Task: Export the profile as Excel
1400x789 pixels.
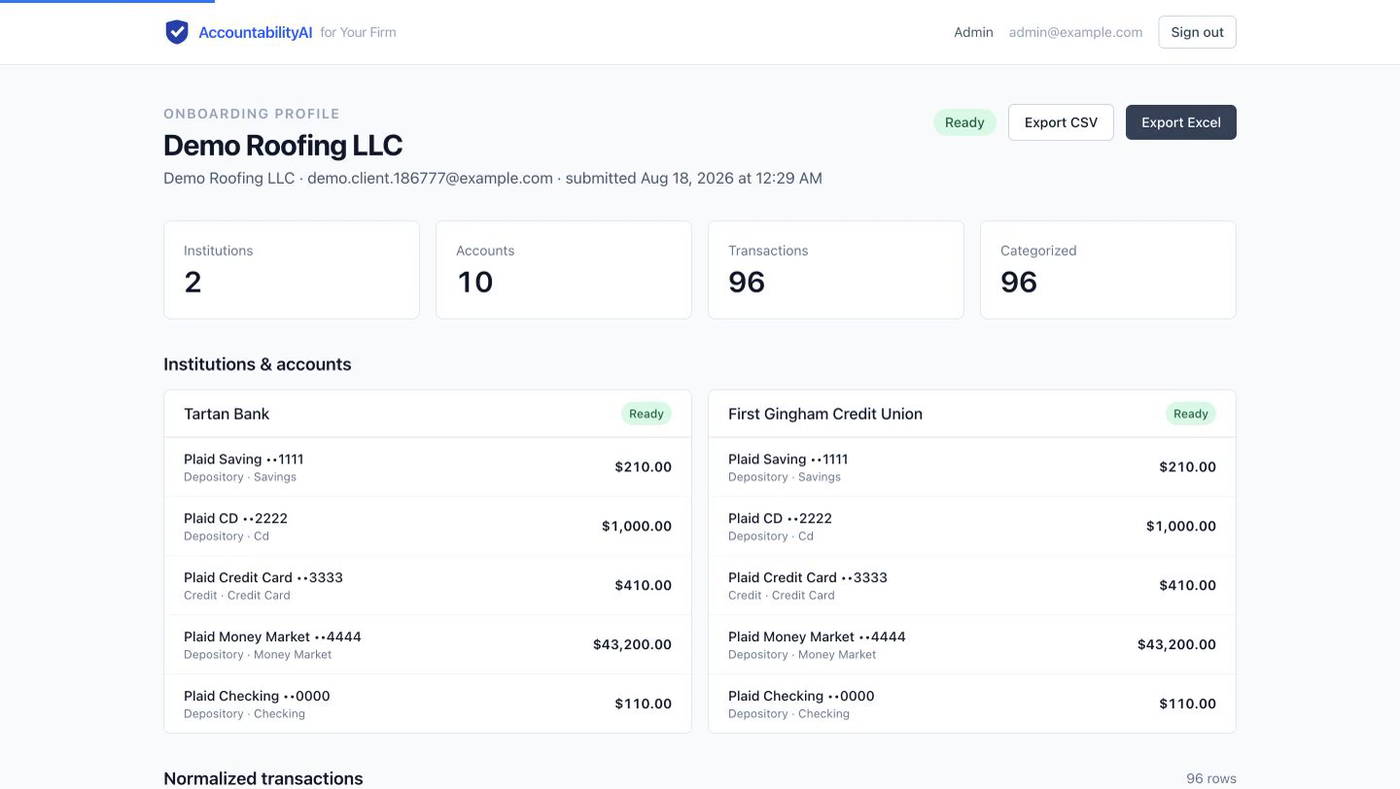Action: (1181, 122)
